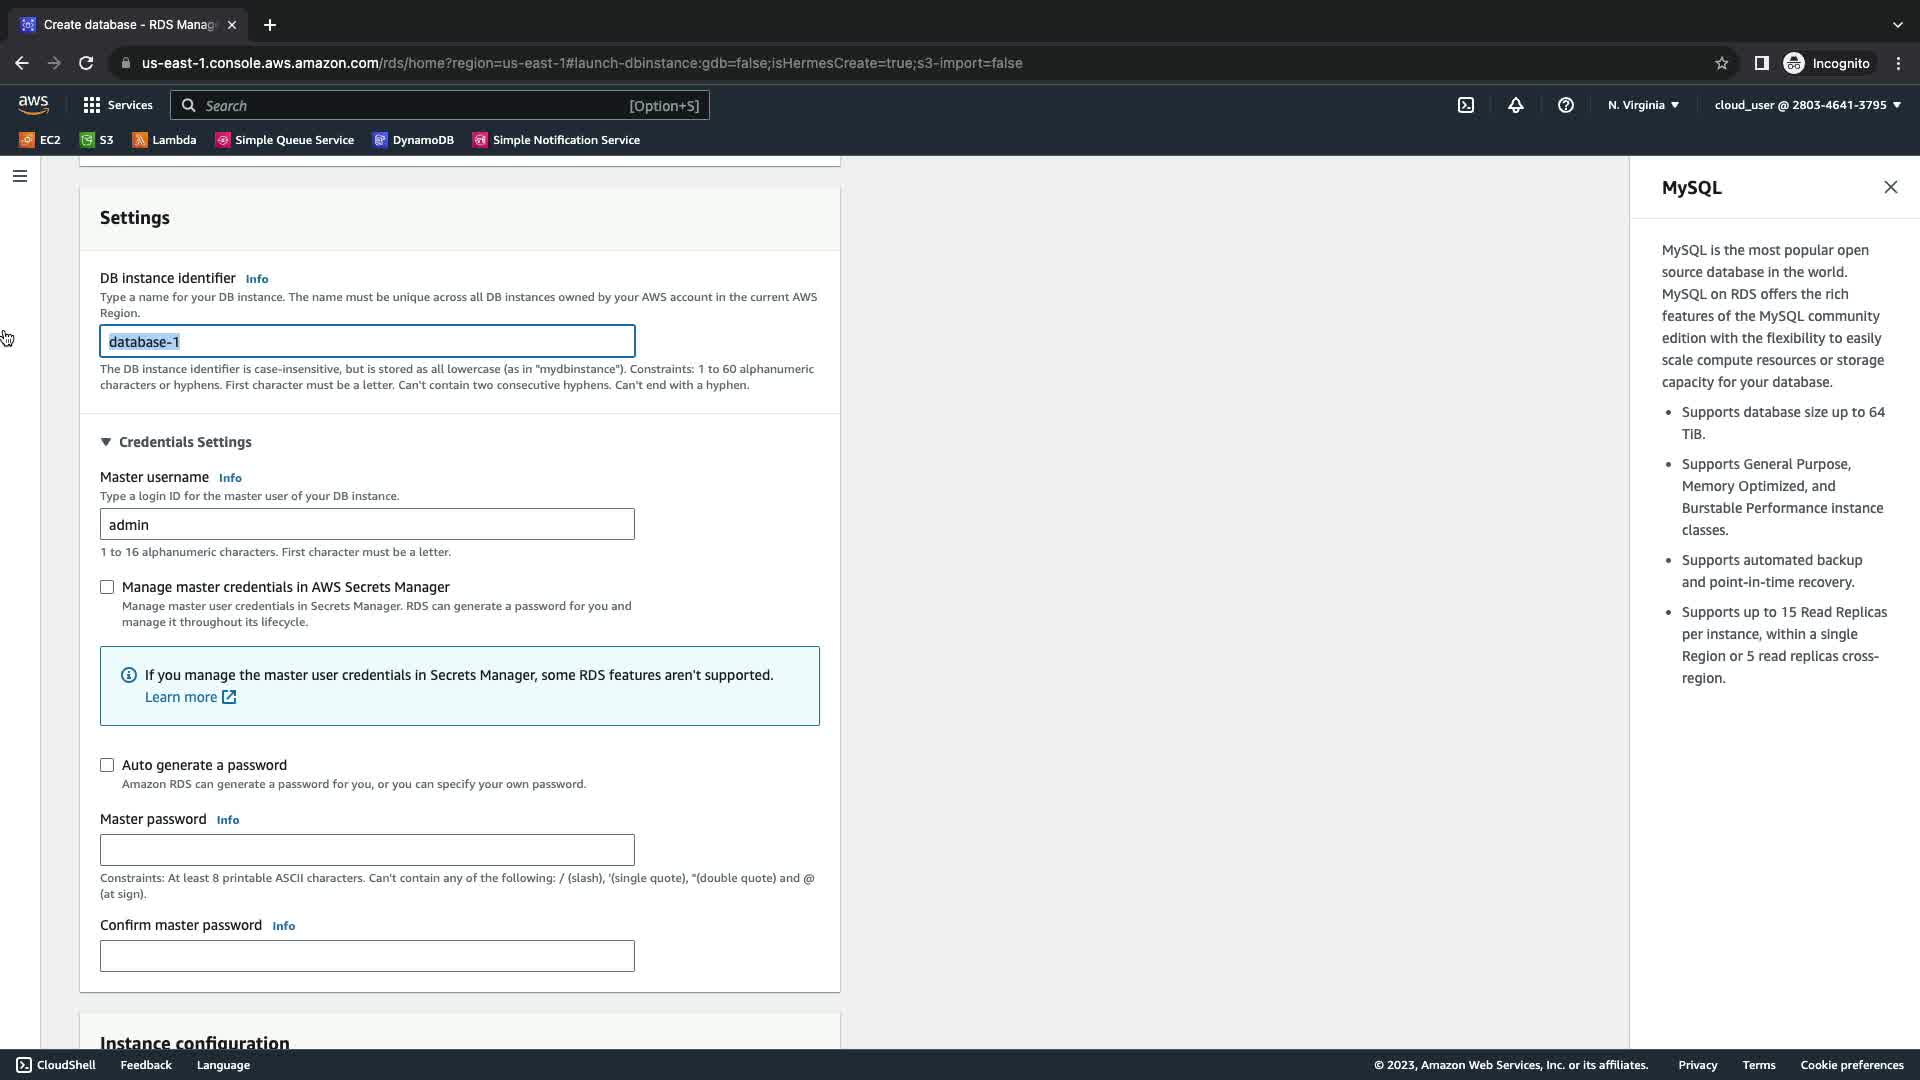The image size is (1920, 1080).
Task: Open the N. Virginia region dropdown
Action: coord(1643,105)
